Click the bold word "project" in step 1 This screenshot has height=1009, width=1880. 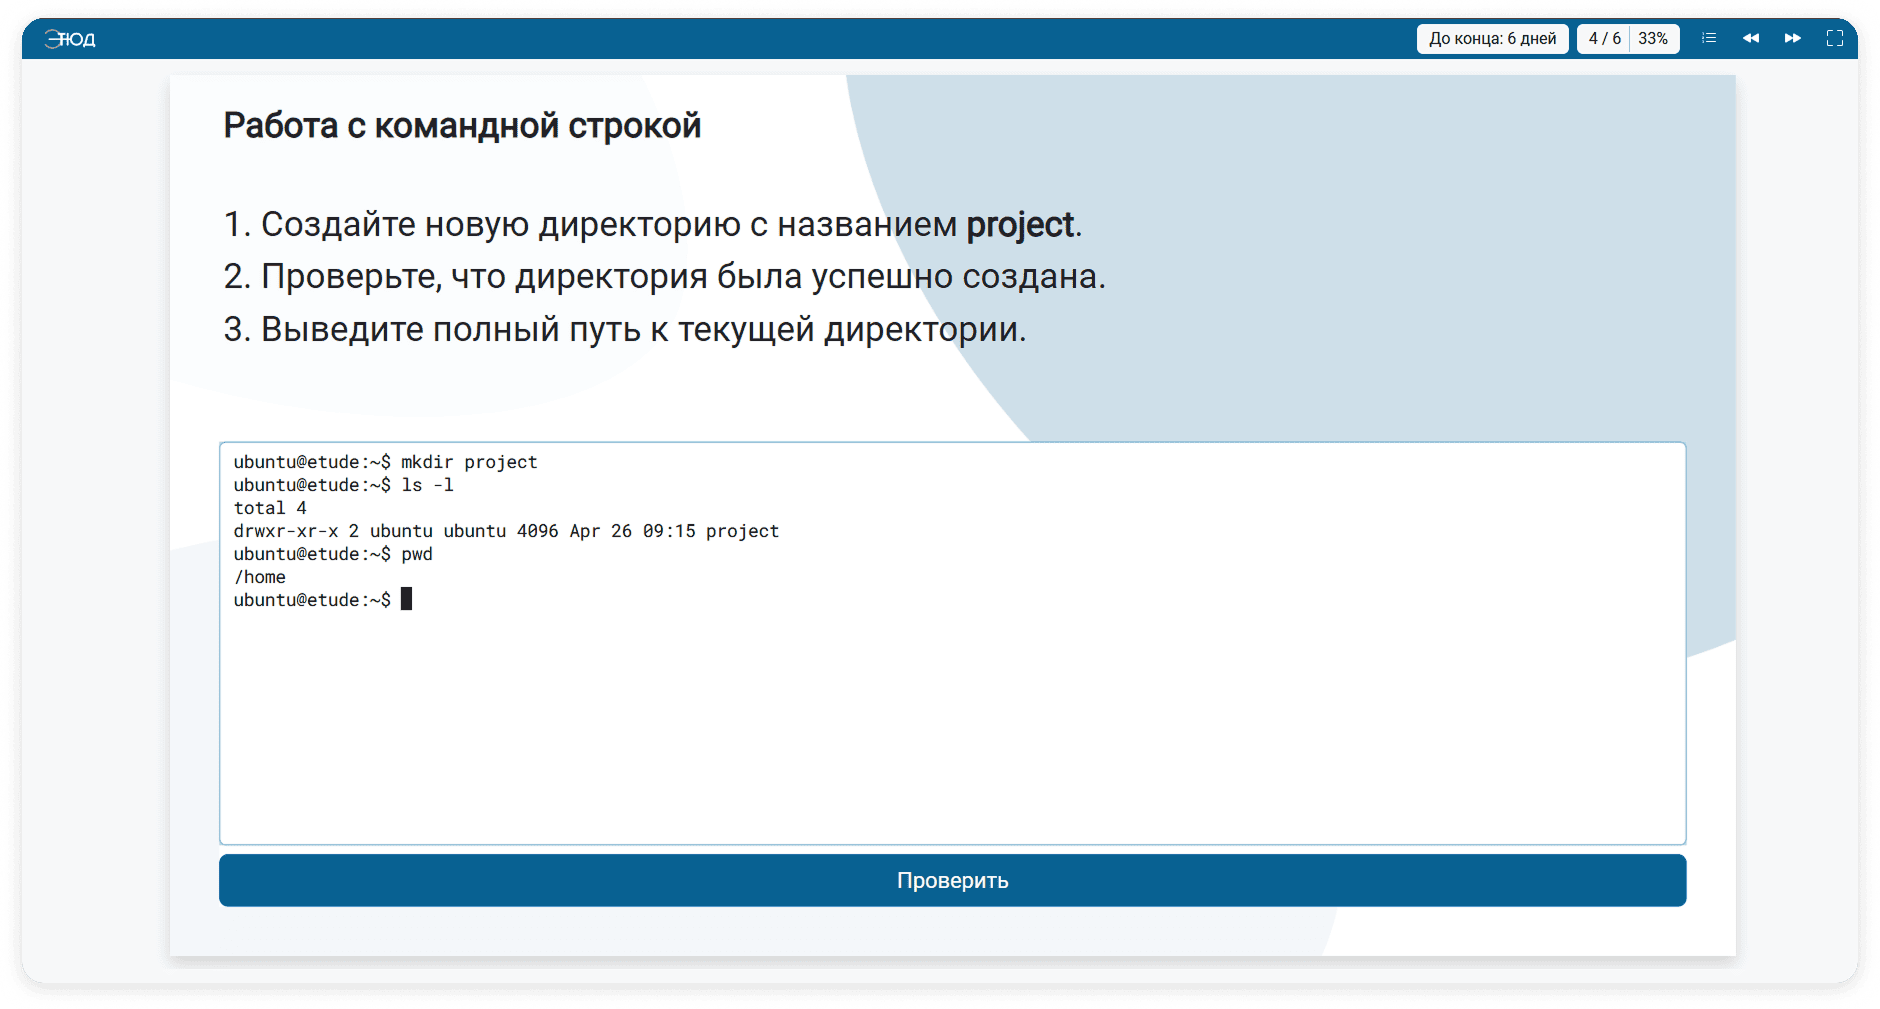click(1019, 225)
